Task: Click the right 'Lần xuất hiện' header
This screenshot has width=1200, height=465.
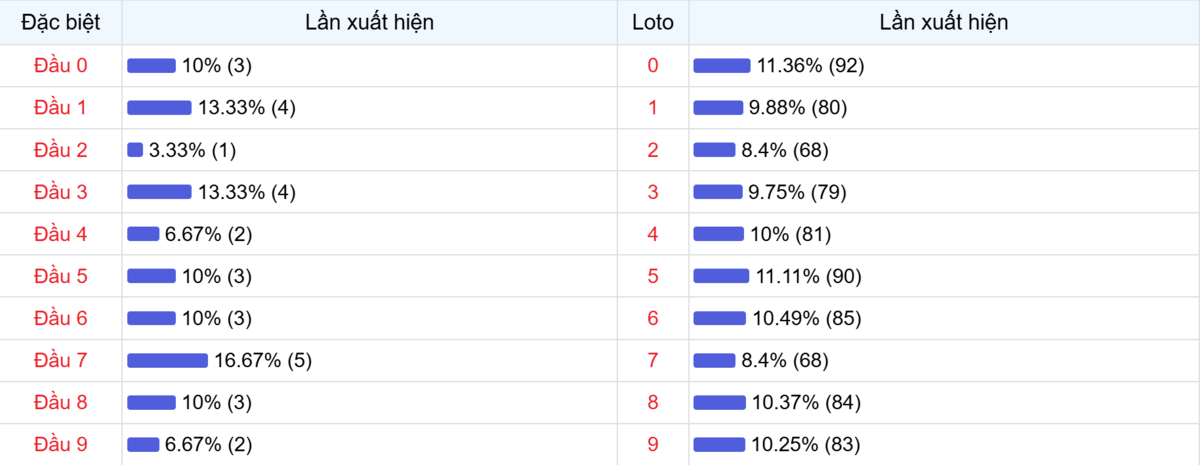Action: click(943, 22)
